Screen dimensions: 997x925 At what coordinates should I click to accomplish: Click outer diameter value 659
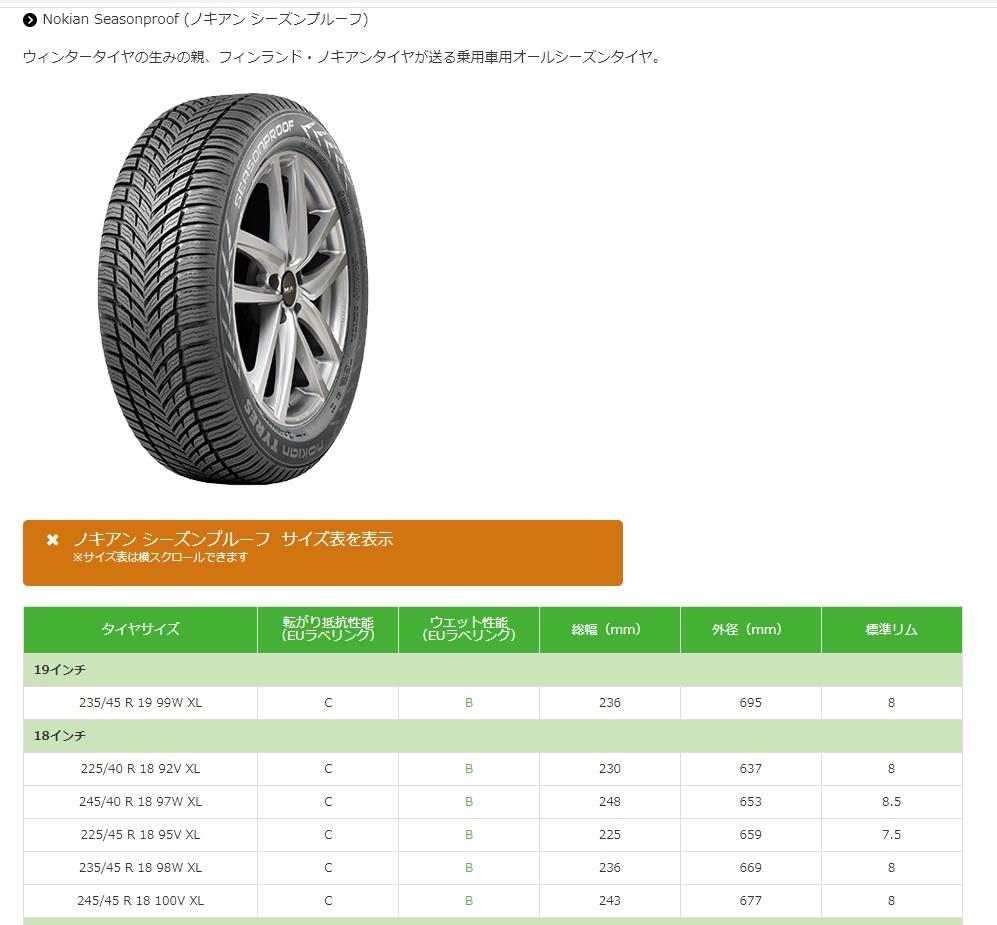pyautogui.click(x=751, y=835)
